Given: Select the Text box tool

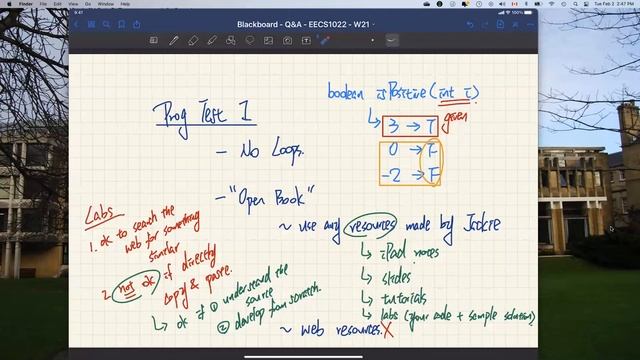Looking at the screenshot, I should pos(306,40).
